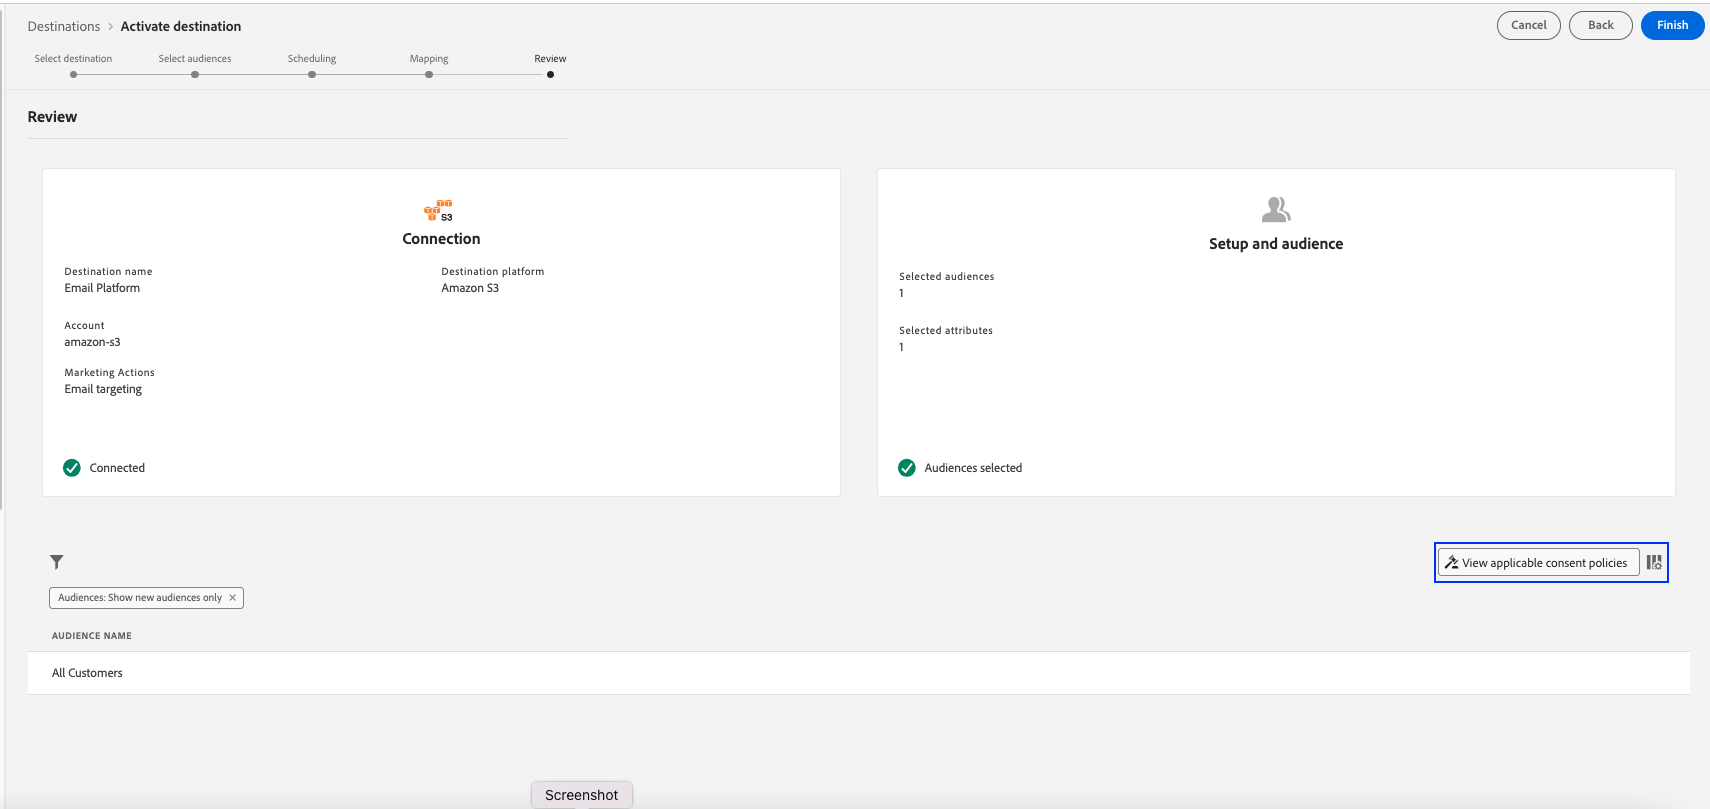This screenshot has height=809, width=1710.
Task: Remove the Show new audiences only filter
Action: [233, 598]
